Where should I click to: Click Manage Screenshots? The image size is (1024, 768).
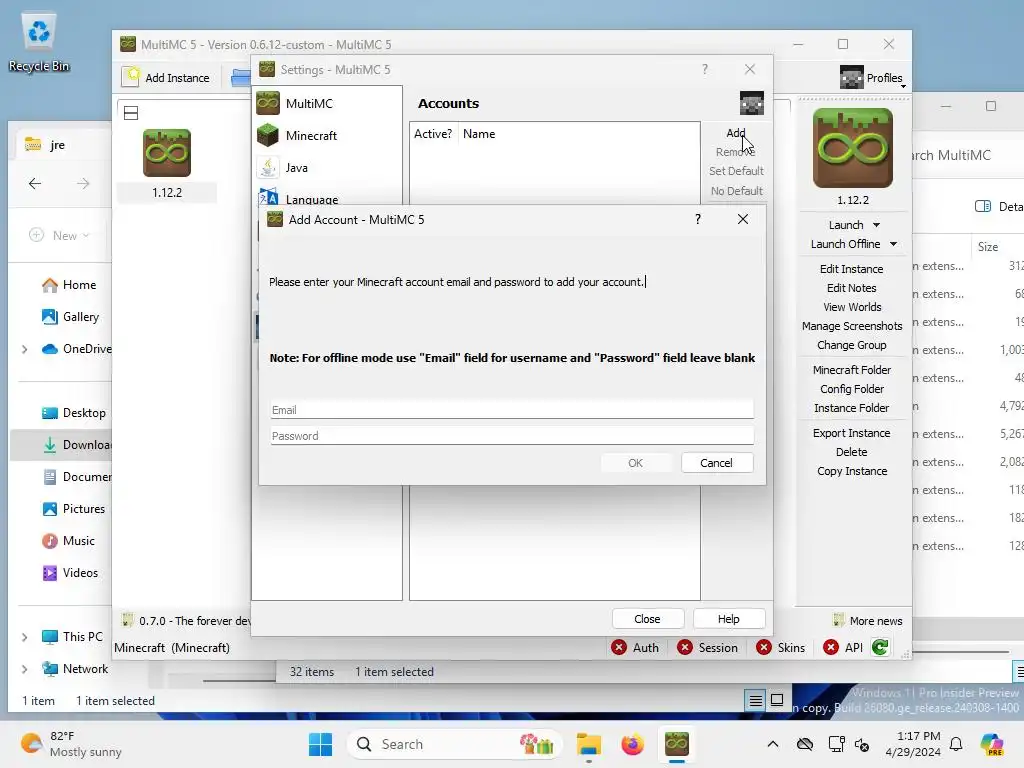(x=852, y=325)
